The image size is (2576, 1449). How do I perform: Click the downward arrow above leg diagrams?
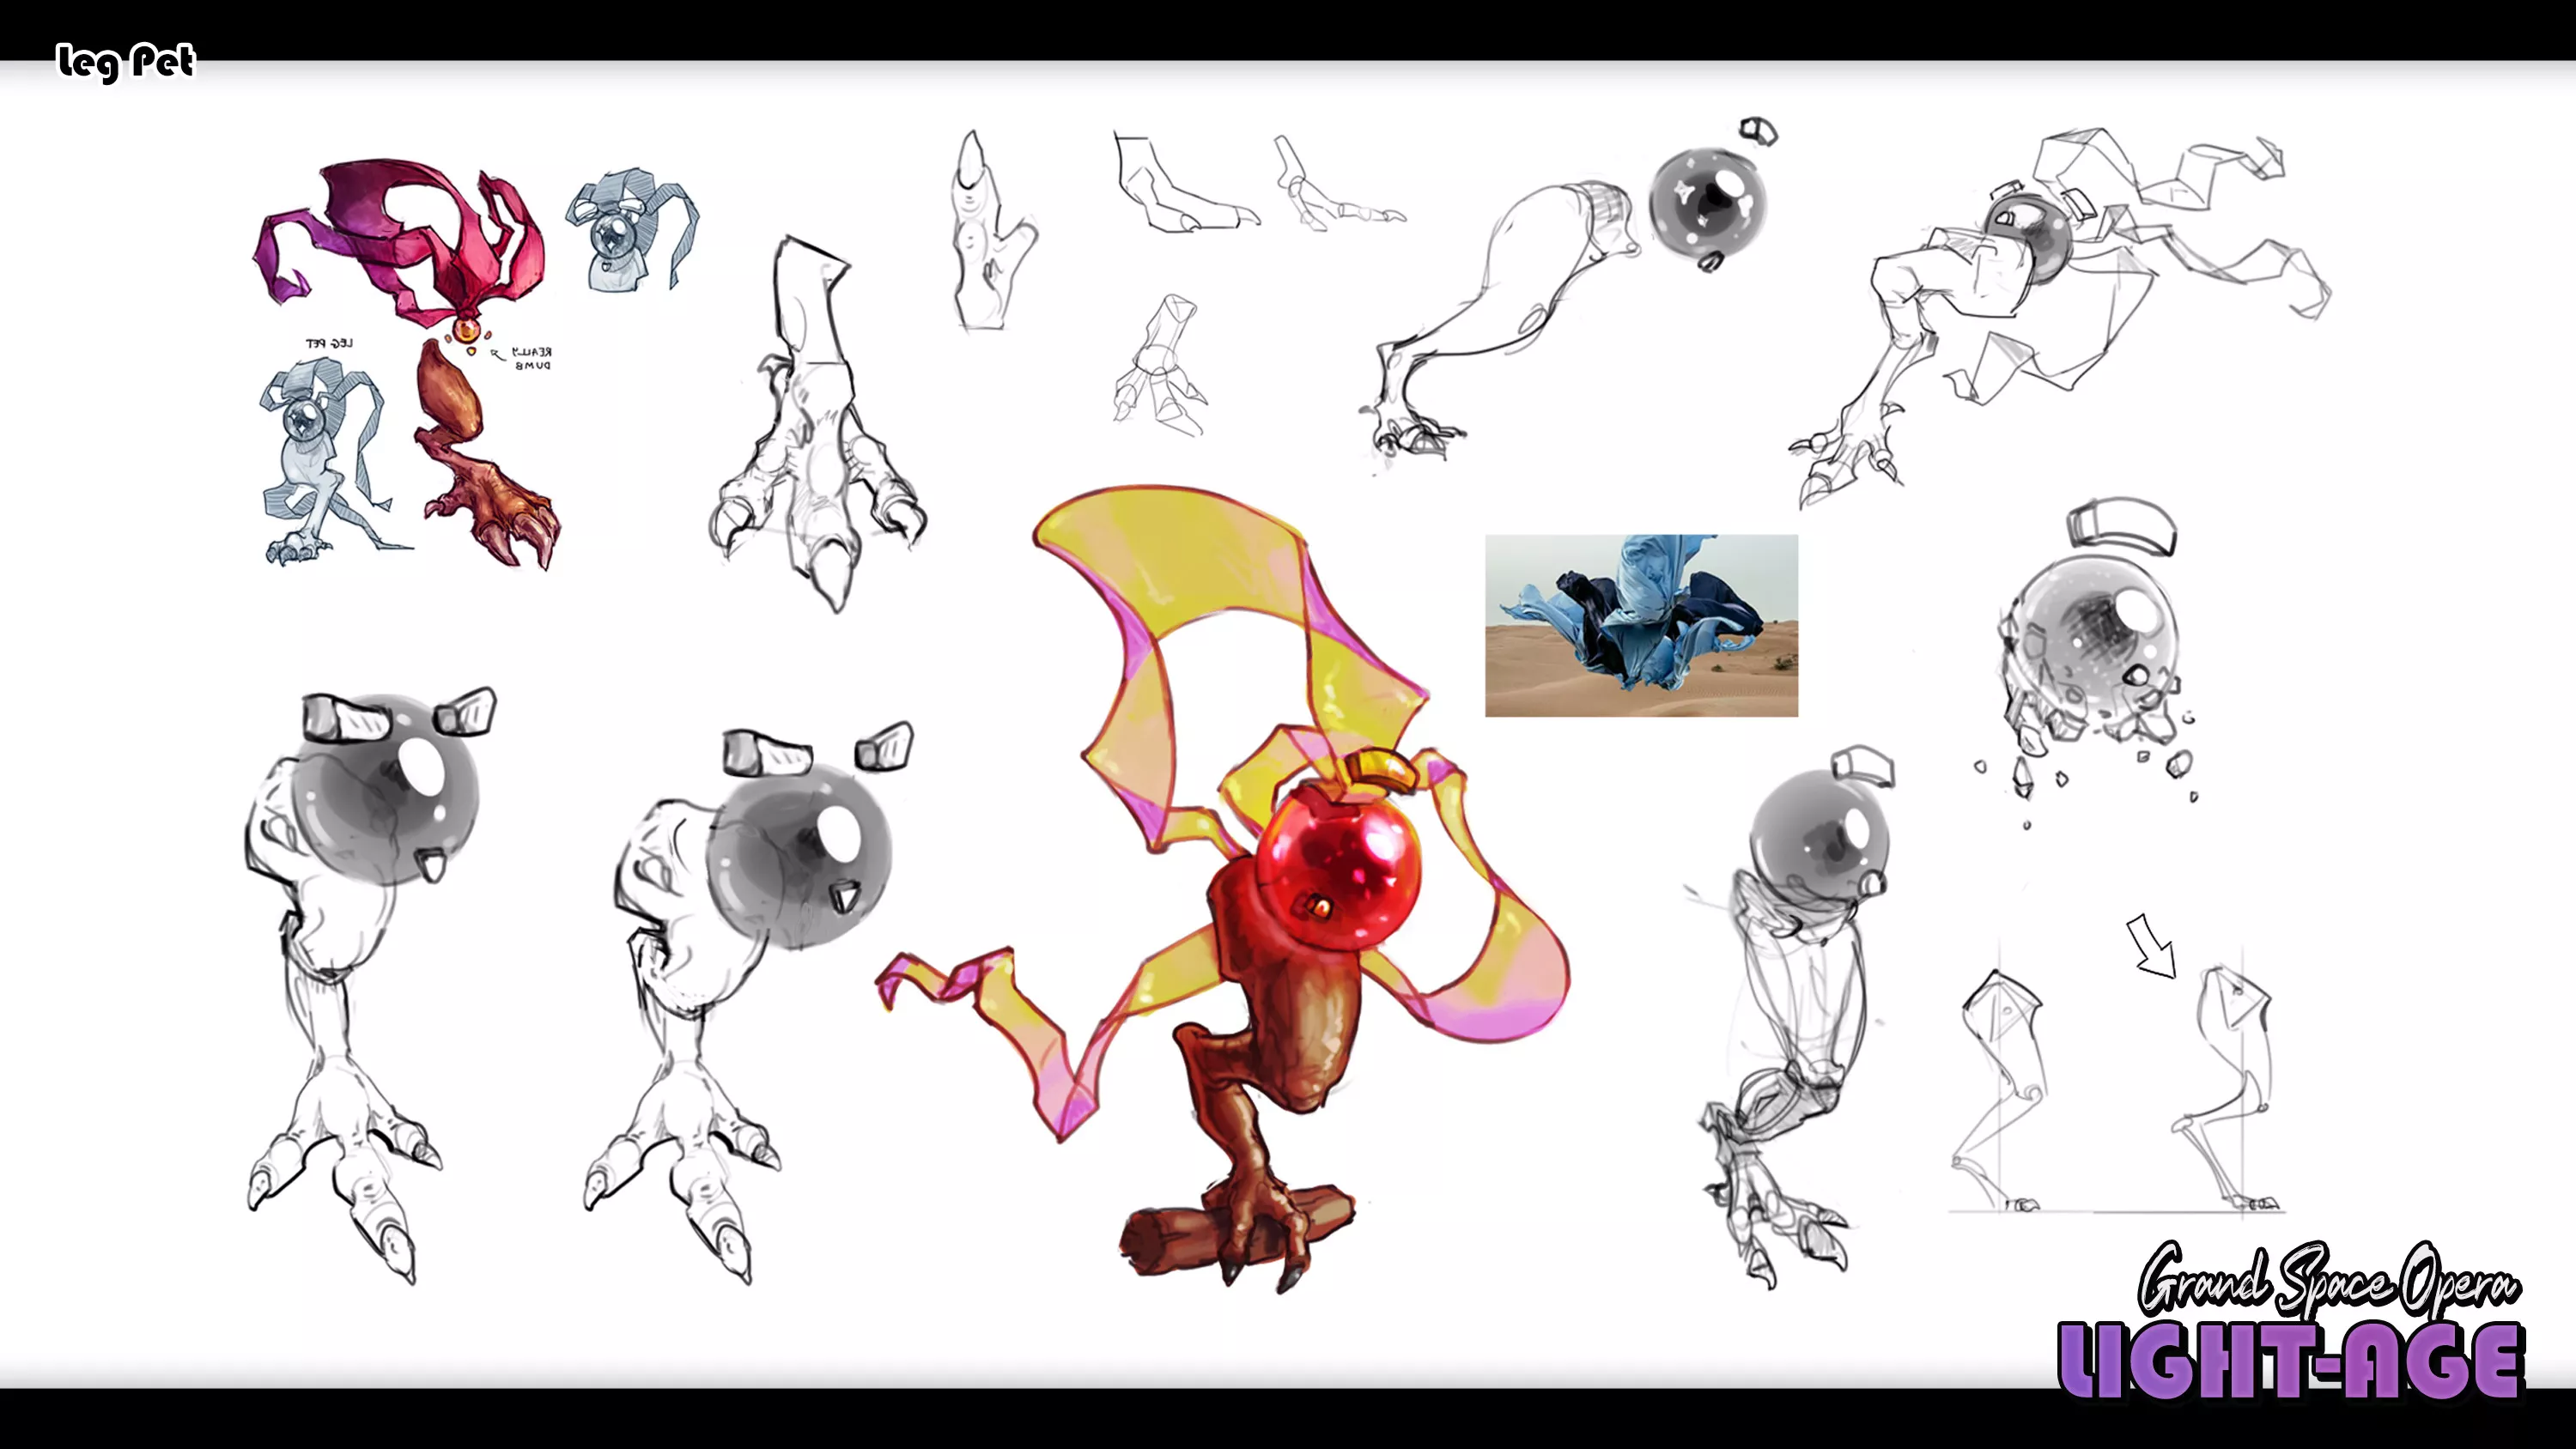[2150, 946]
